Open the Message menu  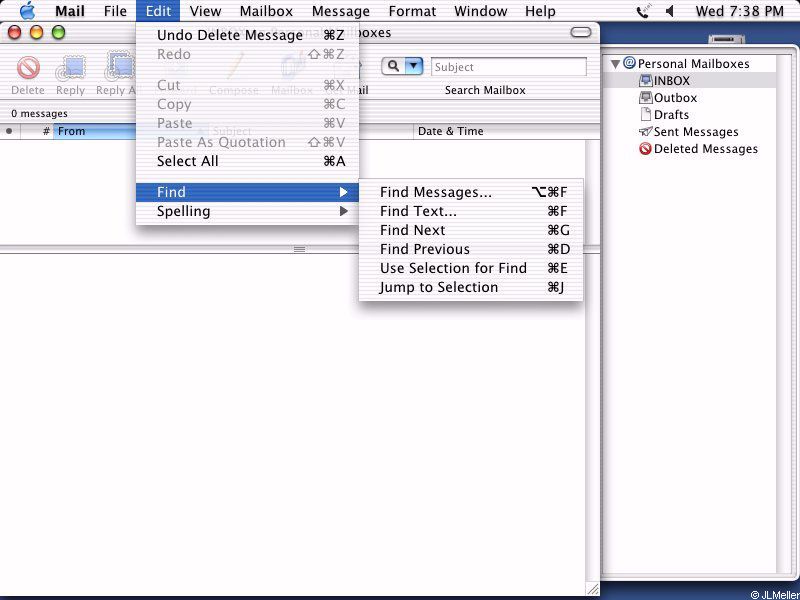point(341,11)
